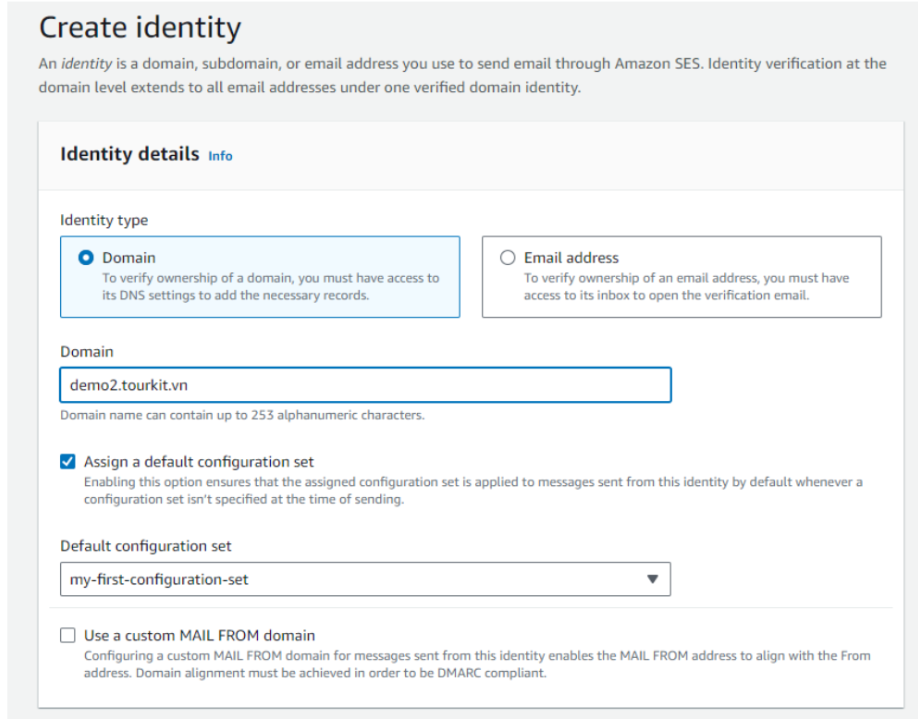Click the 'Assign a default configuration set' label text
918x721 pixels.
[199, 462]
